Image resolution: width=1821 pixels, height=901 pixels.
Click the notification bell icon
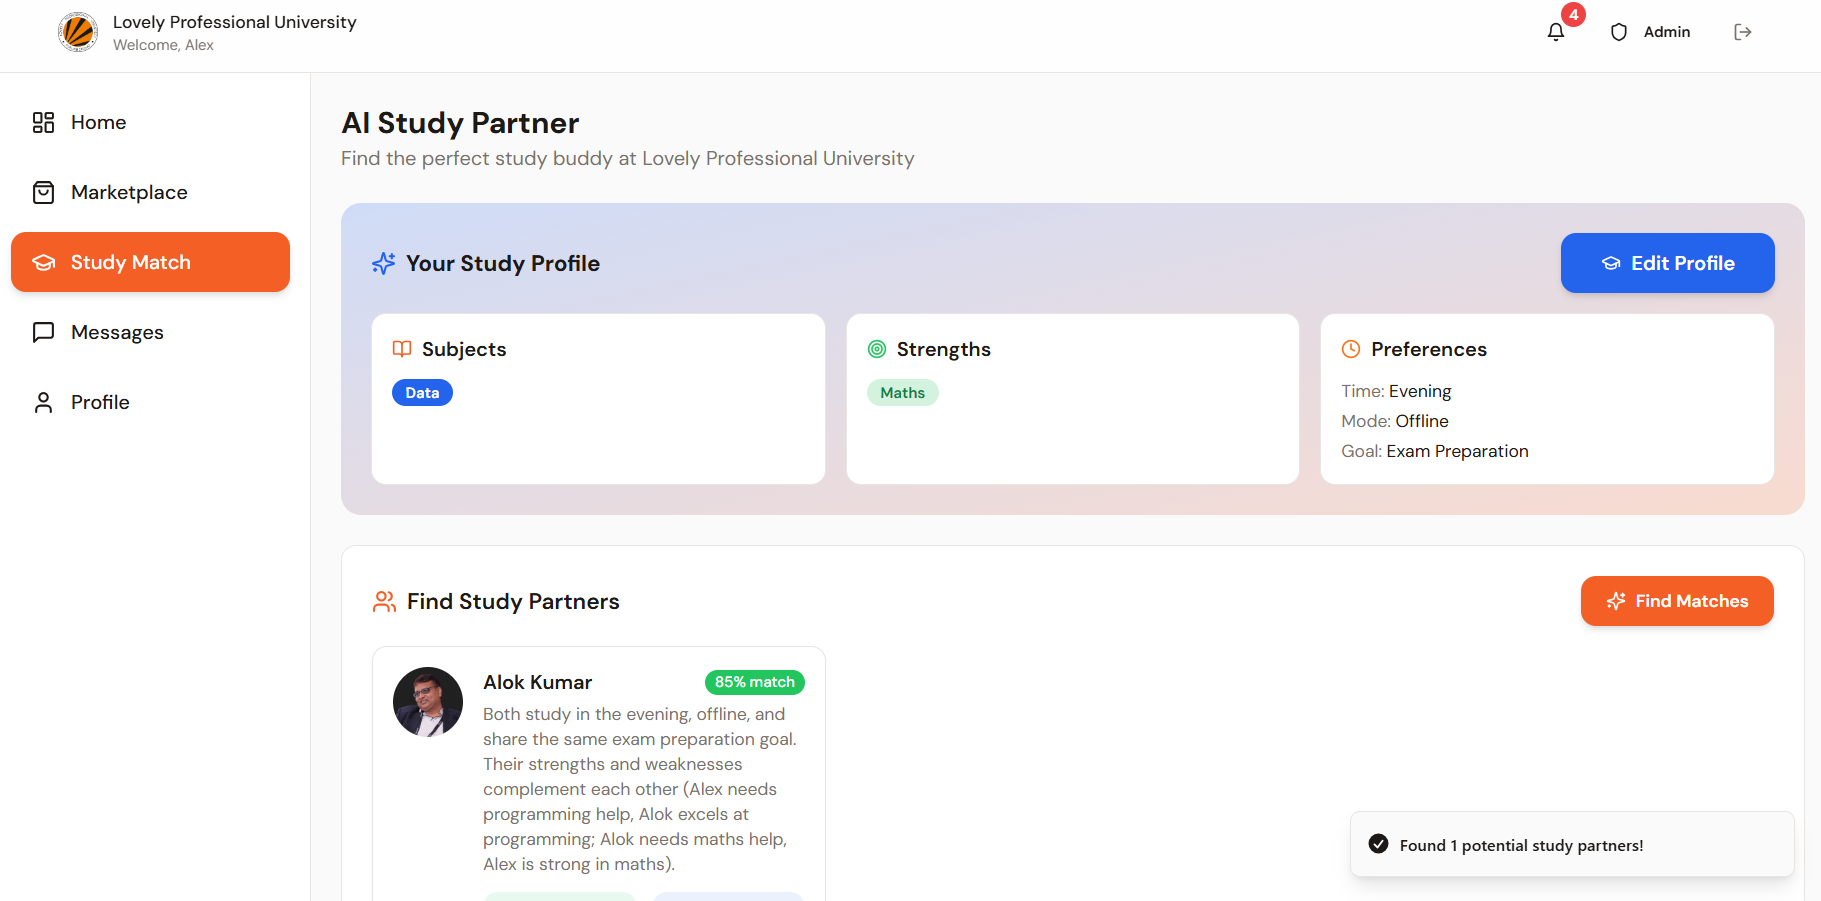(1556, 32)
